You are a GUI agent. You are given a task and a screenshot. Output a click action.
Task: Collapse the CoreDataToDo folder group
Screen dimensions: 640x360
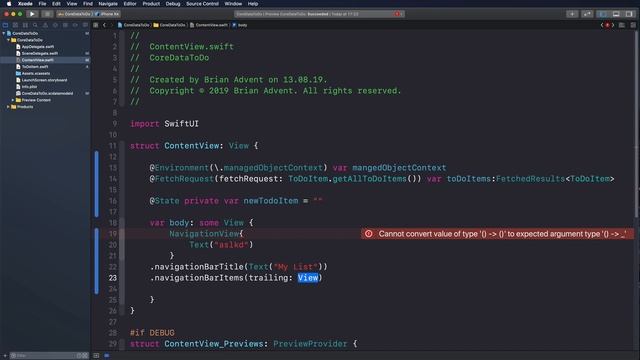pyautogui.click(x=9, y=40)
